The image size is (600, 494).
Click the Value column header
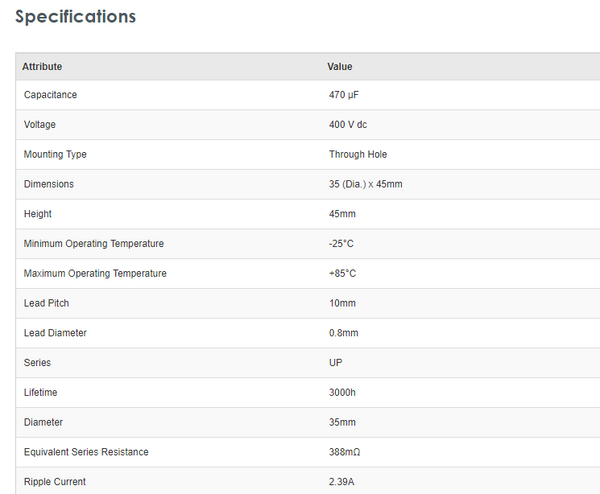340,67
